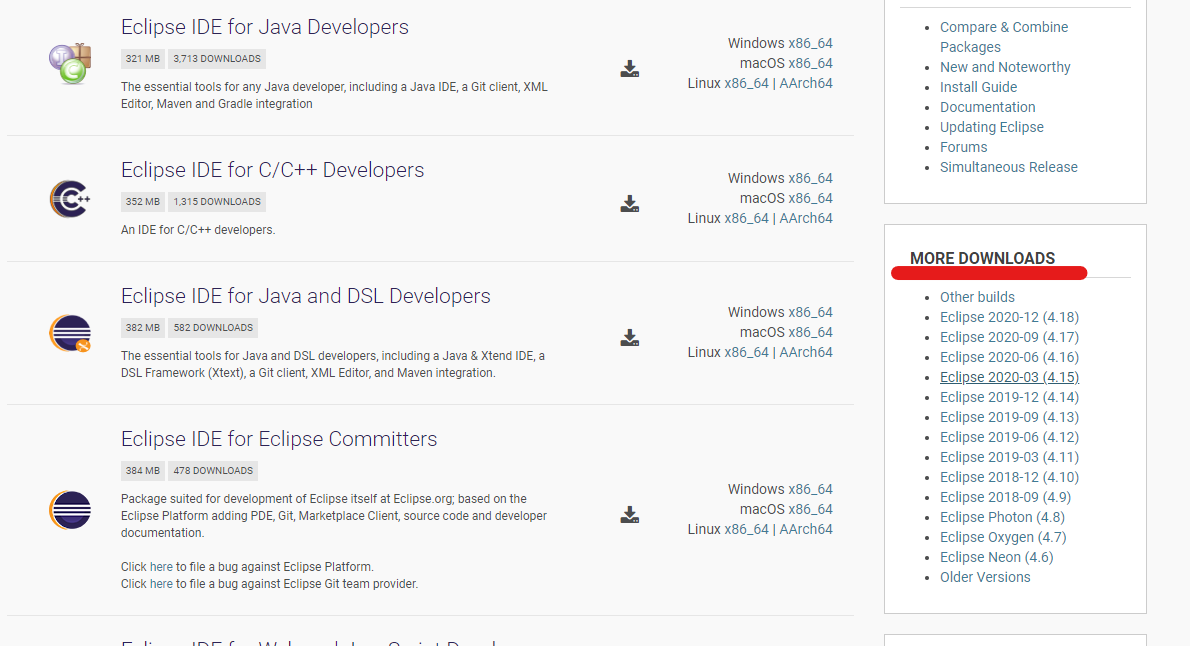The height and width of the screenshot is (646, 1190).
Task: Download Eclipse Committers Linux x86_64 build
Action: (x=747, y=529)
